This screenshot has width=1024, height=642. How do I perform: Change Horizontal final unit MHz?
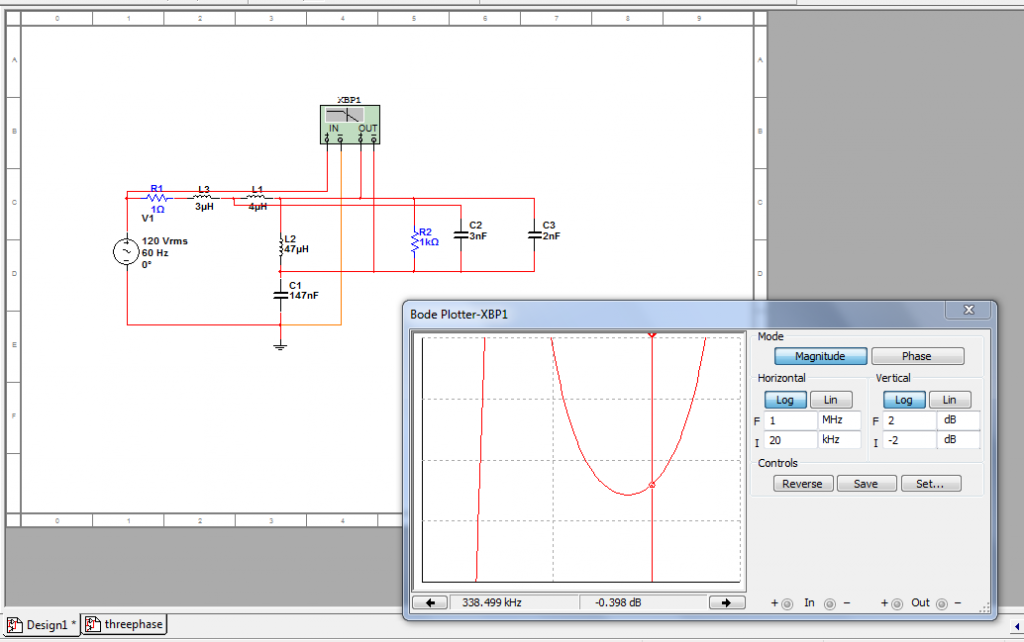tap(839, 420)
